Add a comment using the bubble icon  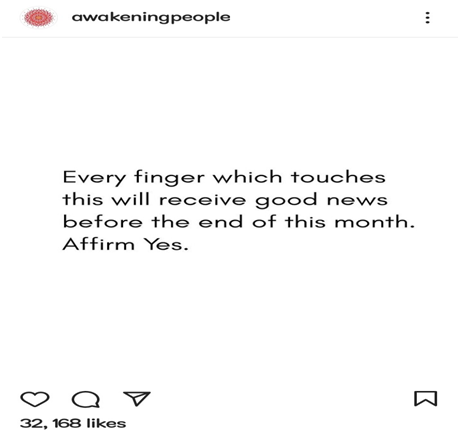pos(86,399)
